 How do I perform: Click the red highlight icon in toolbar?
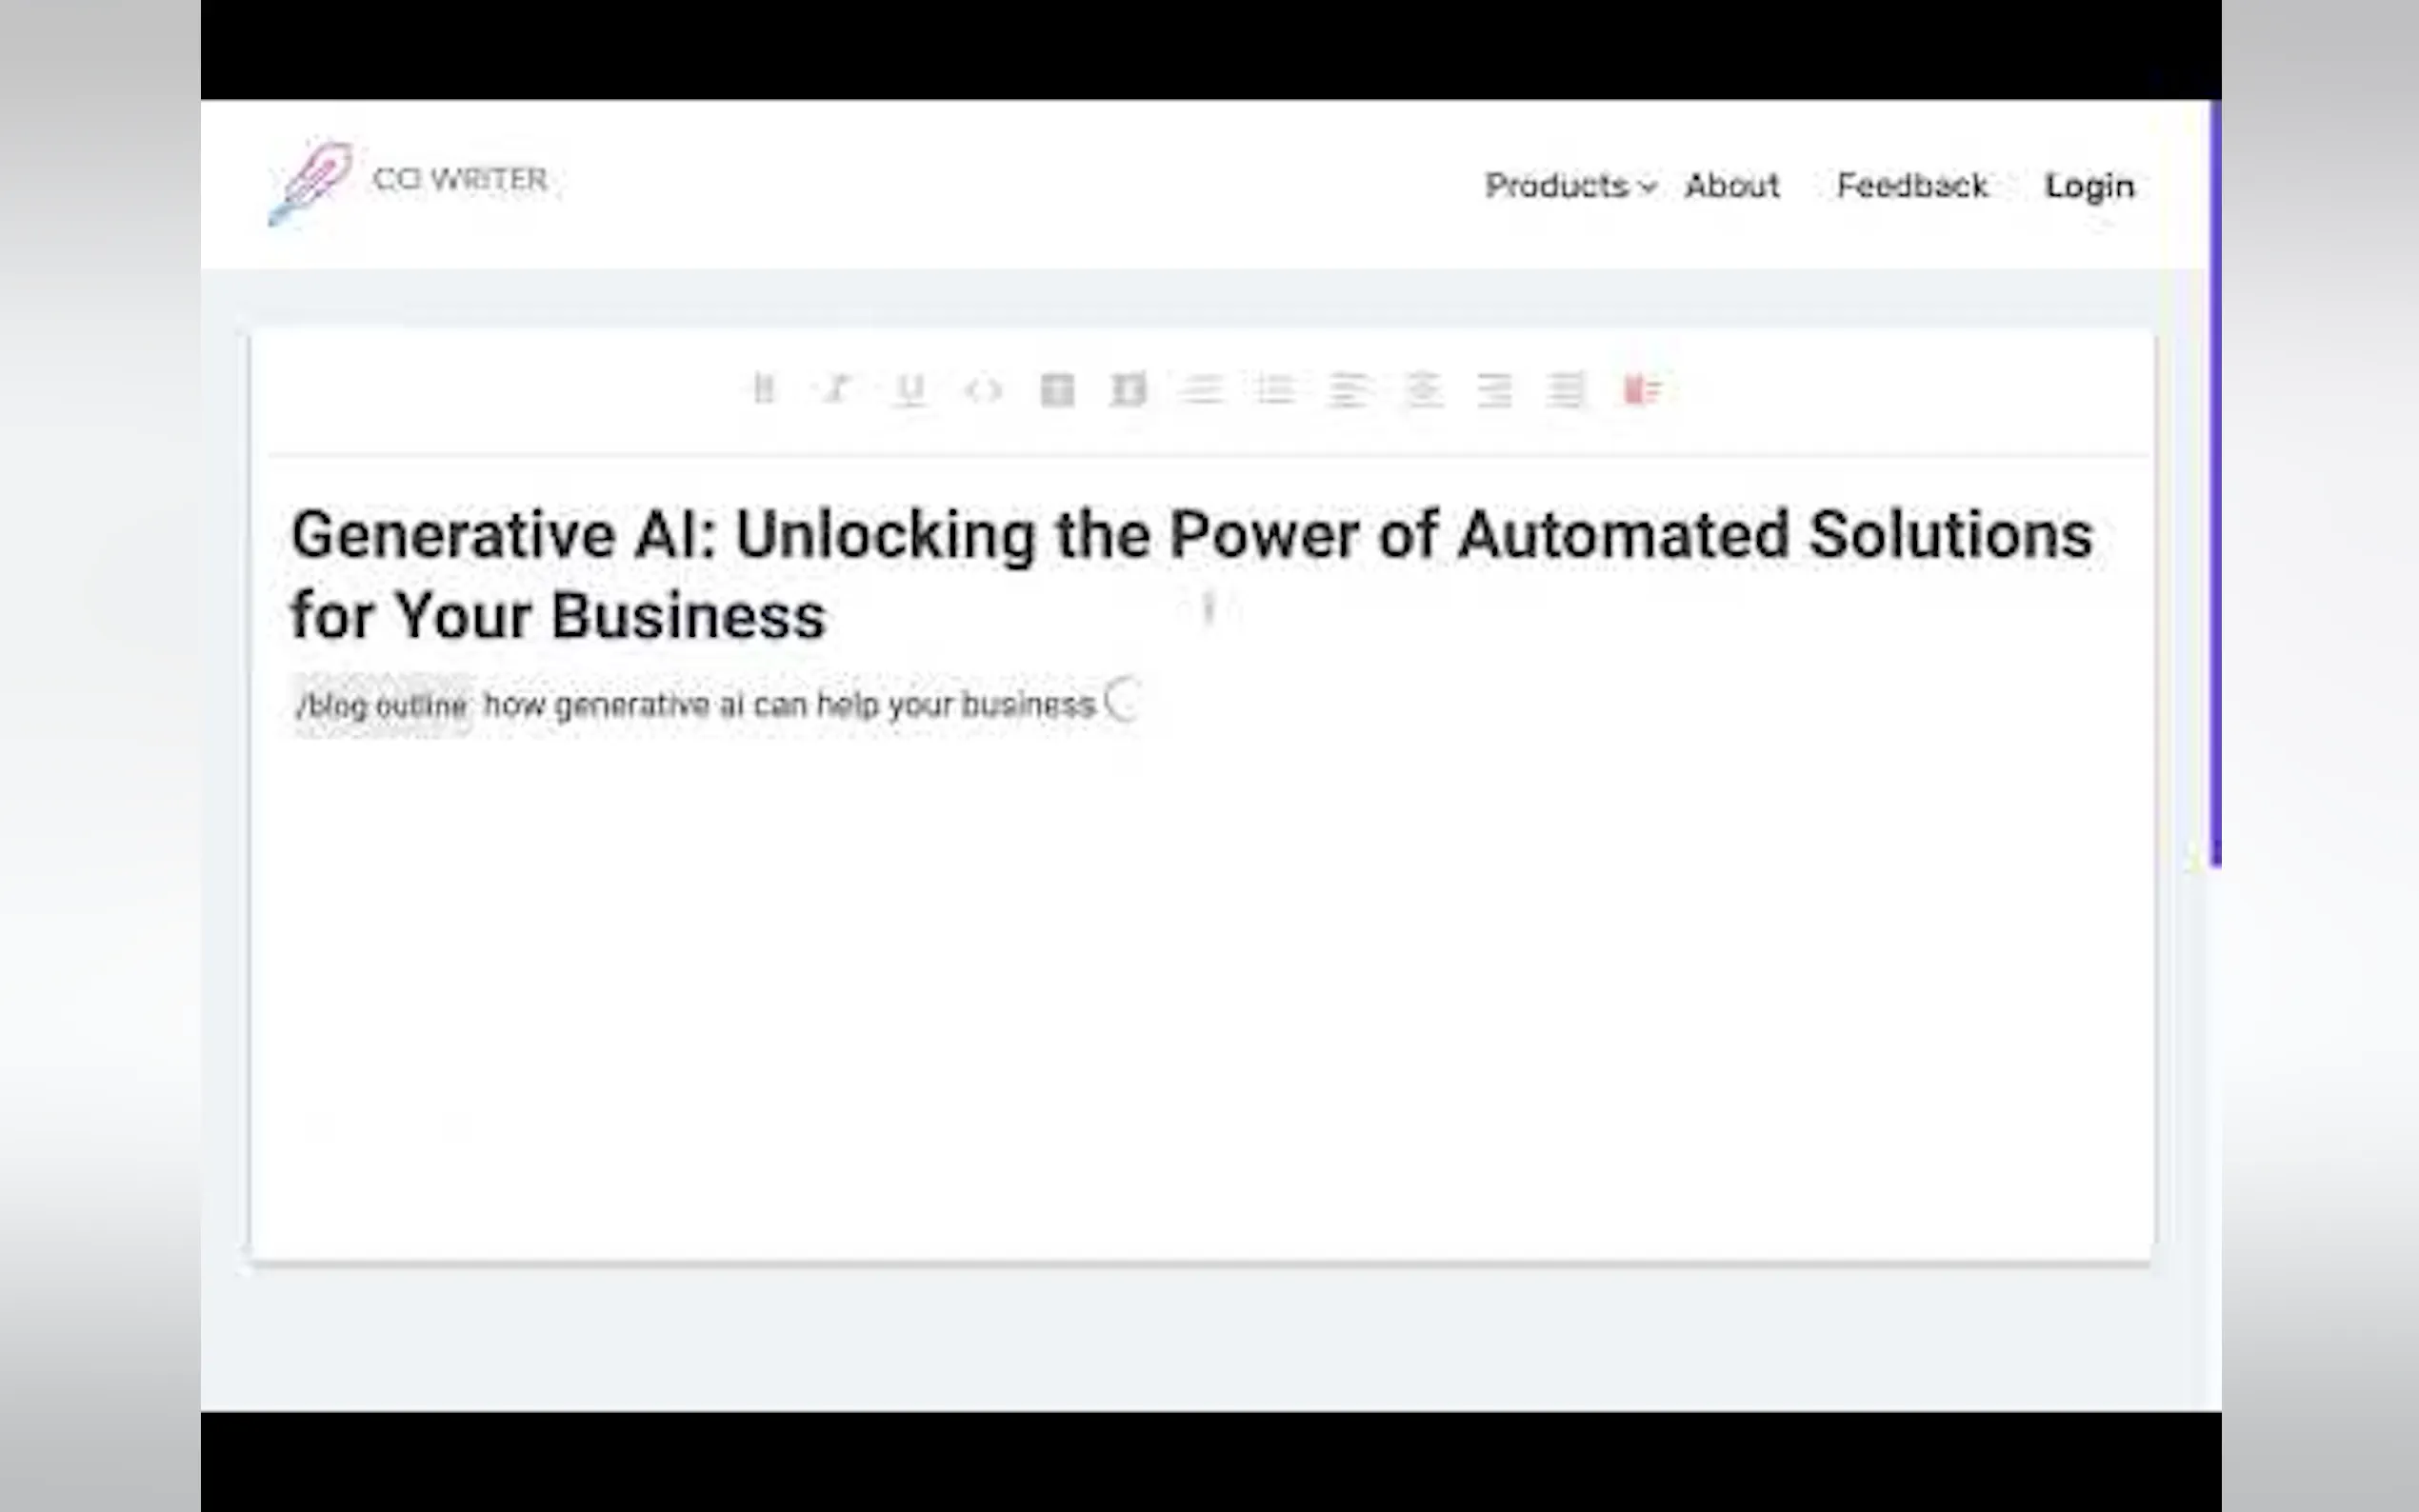click(x=1641, y=389)
